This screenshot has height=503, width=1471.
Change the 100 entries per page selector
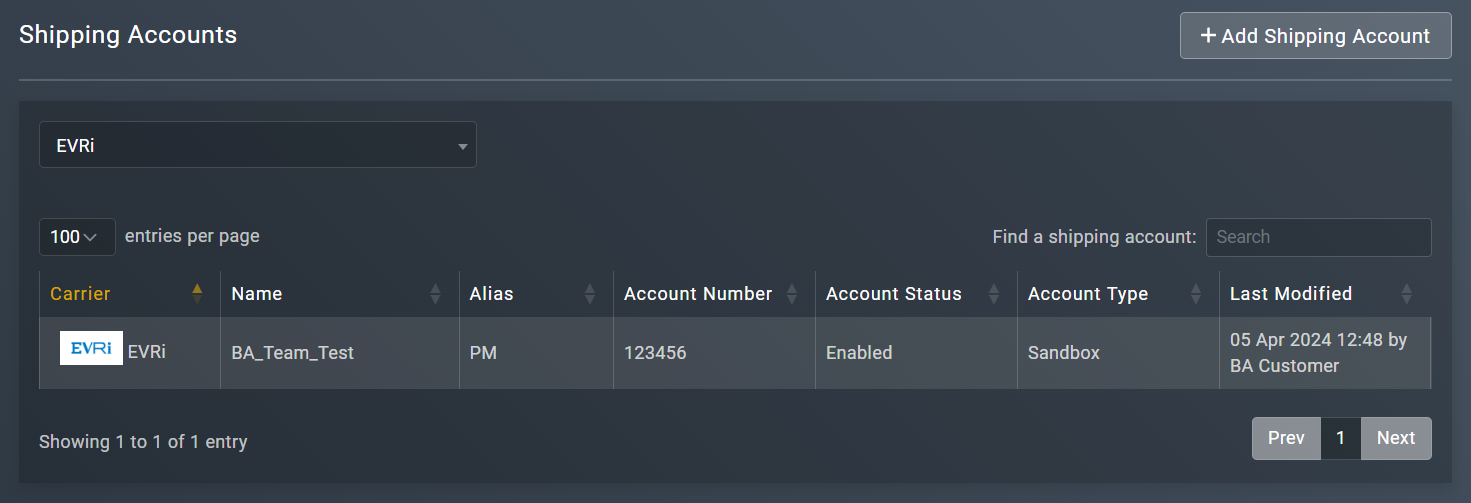[77, 237]
